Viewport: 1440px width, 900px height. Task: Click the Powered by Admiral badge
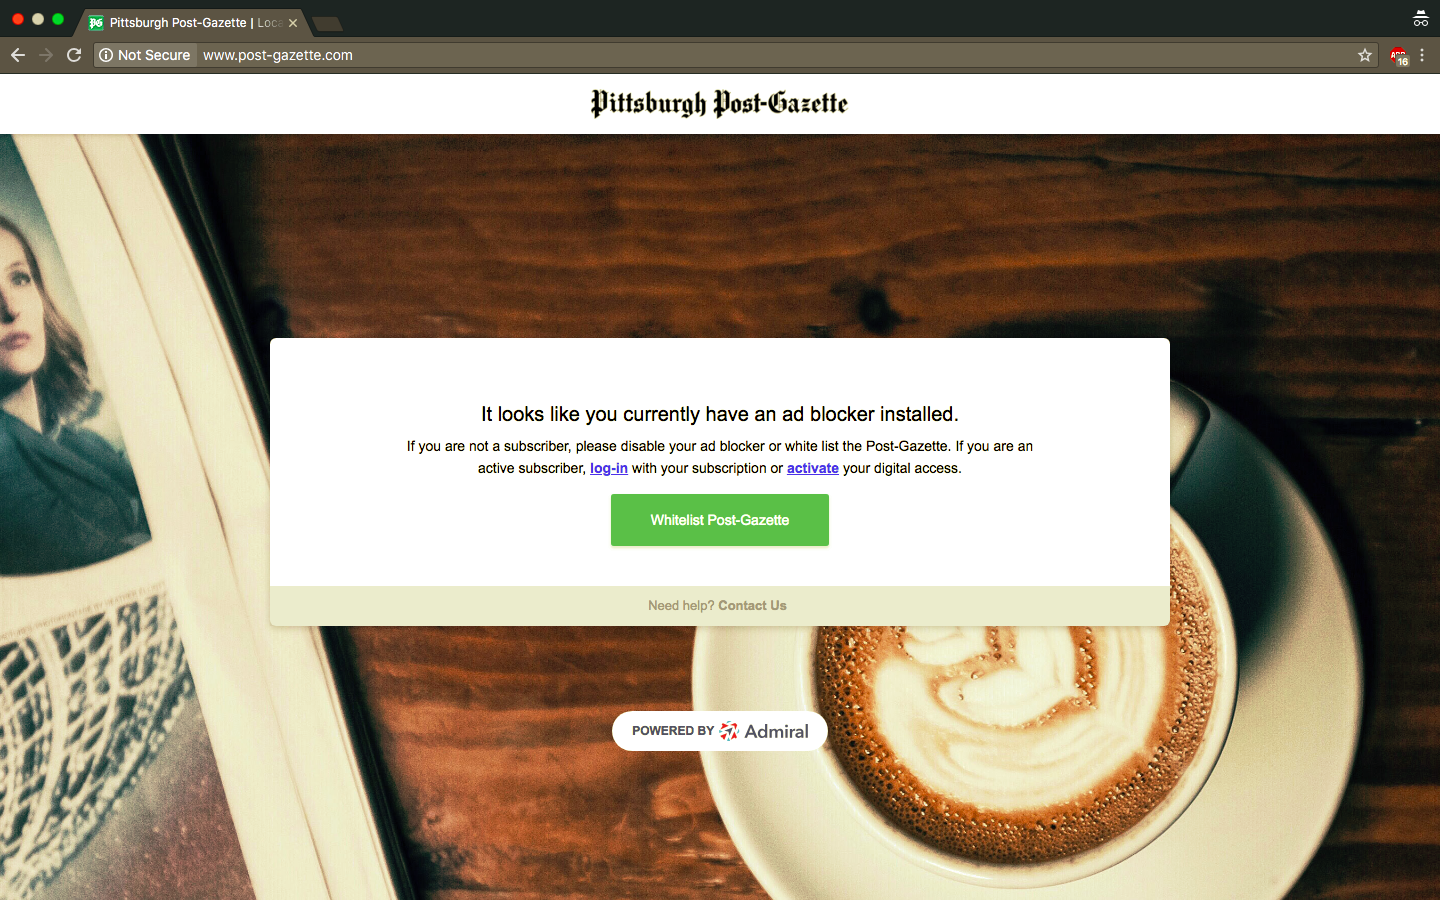coord(720,731)
